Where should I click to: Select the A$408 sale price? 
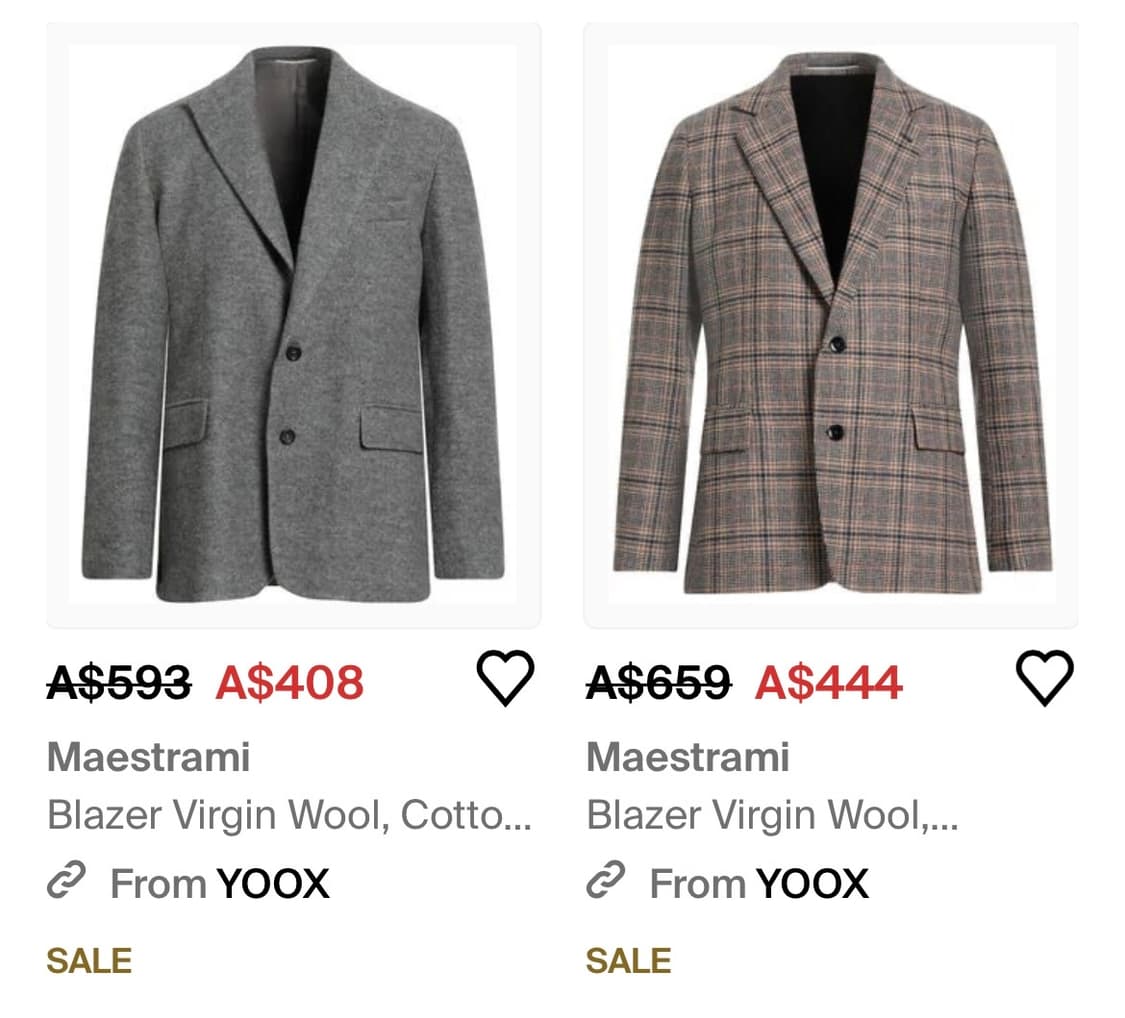point(290,683)
